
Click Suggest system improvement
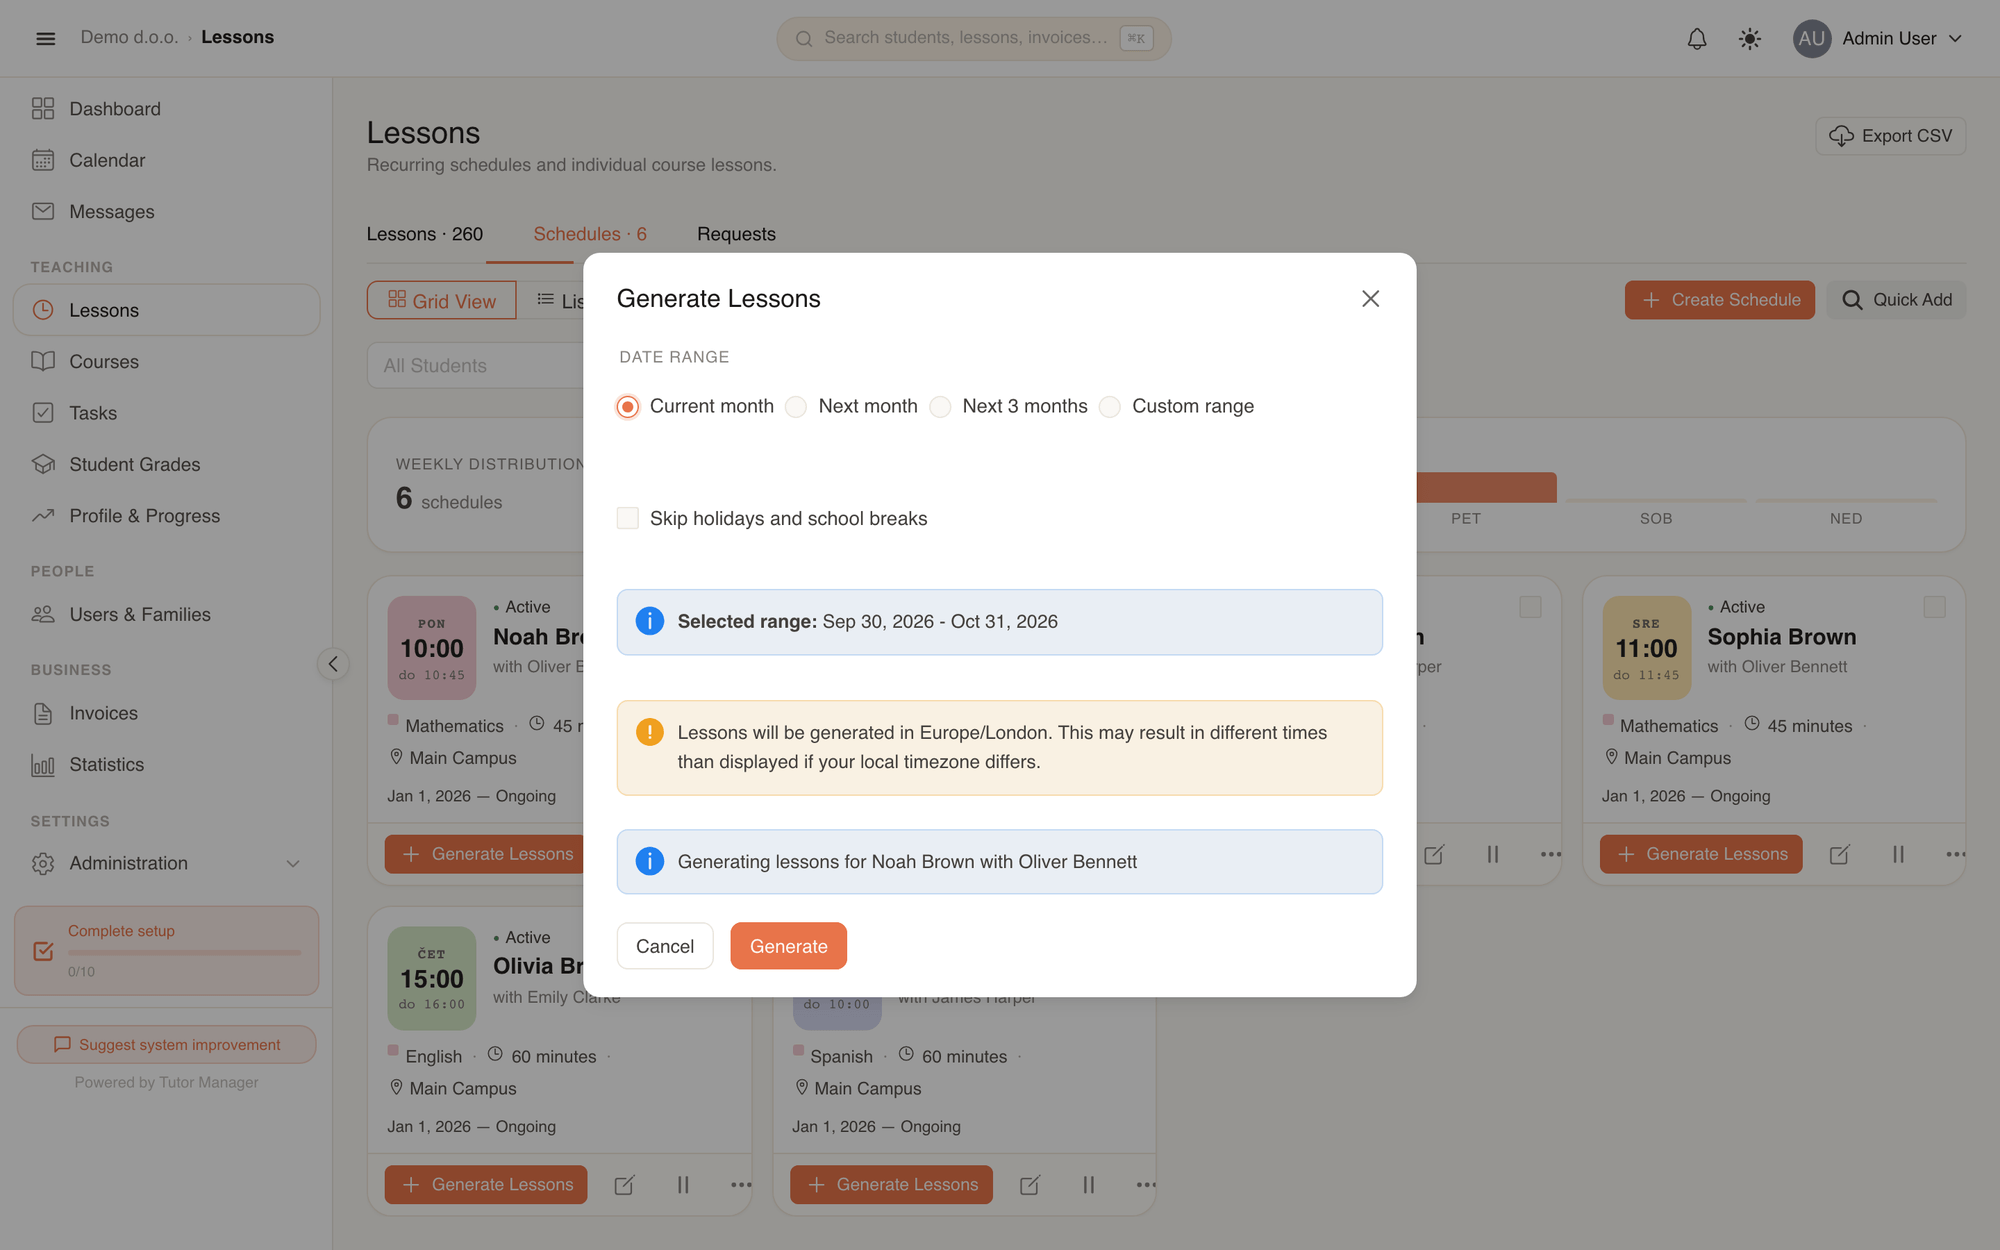(x=166, y=1044)
